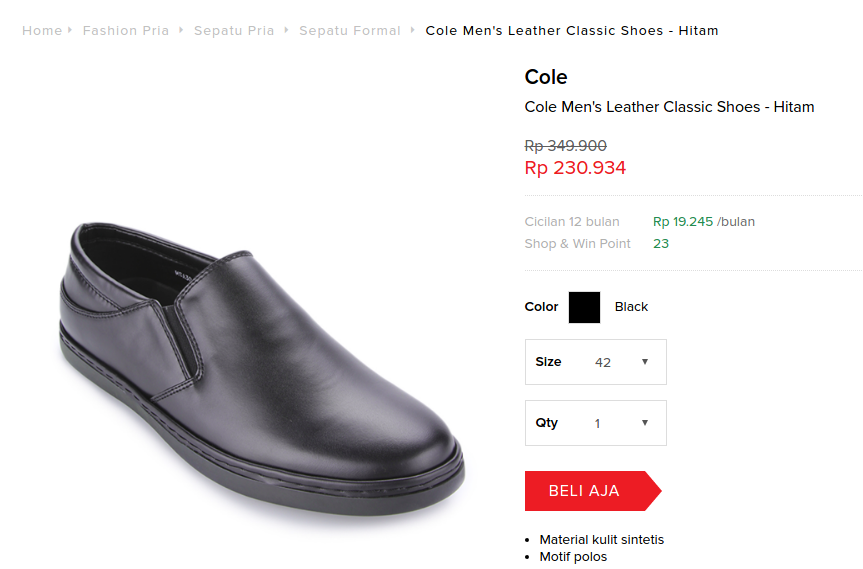
Task: Click the Shop & Win Point value 23
Action: pos(661,243)
